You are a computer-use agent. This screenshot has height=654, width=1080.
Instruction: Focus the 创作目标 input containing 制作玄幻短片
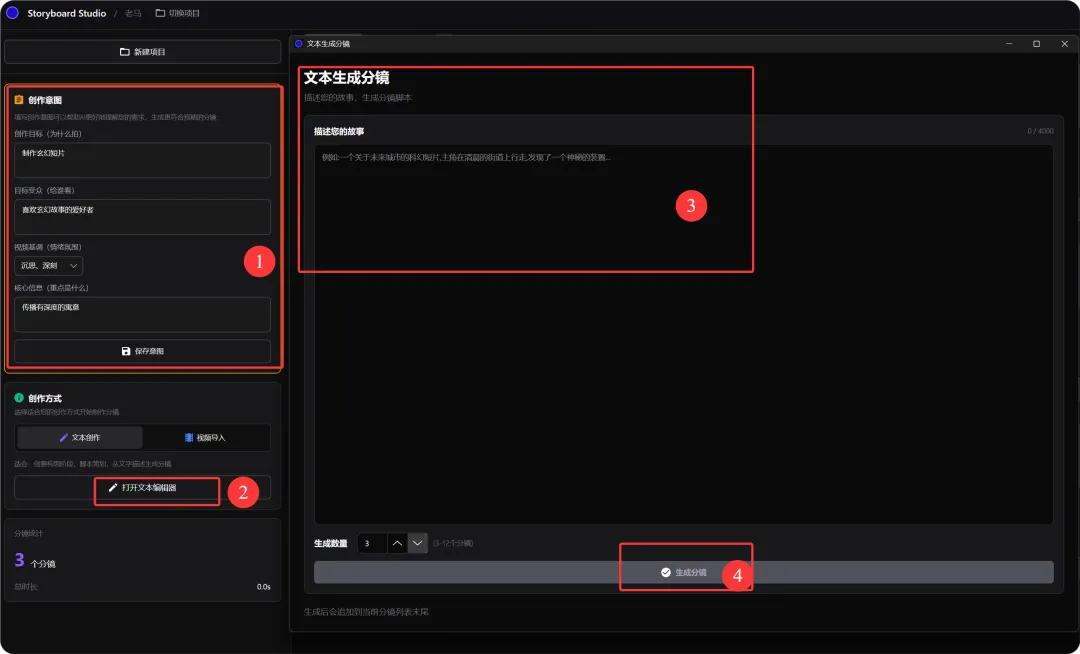coord(143,160)
